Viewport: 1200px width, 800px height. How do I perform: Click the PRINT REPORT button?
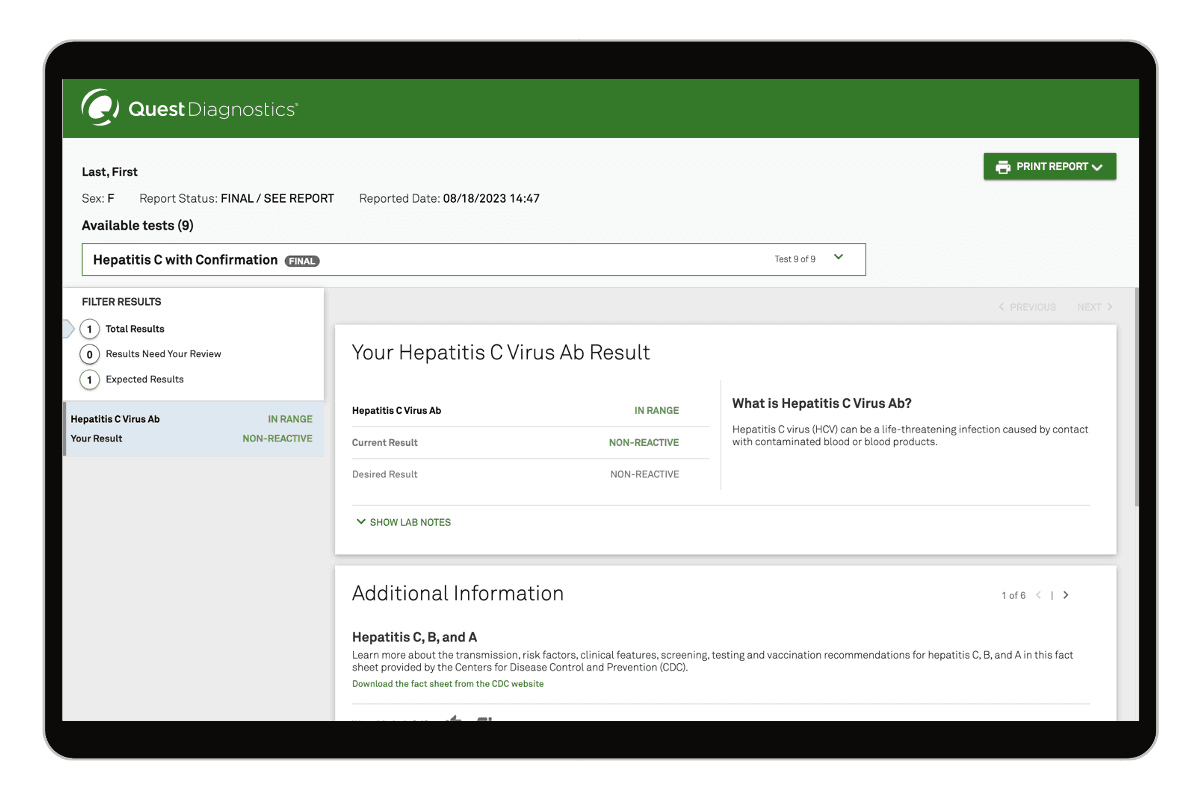coord(1049,166)
